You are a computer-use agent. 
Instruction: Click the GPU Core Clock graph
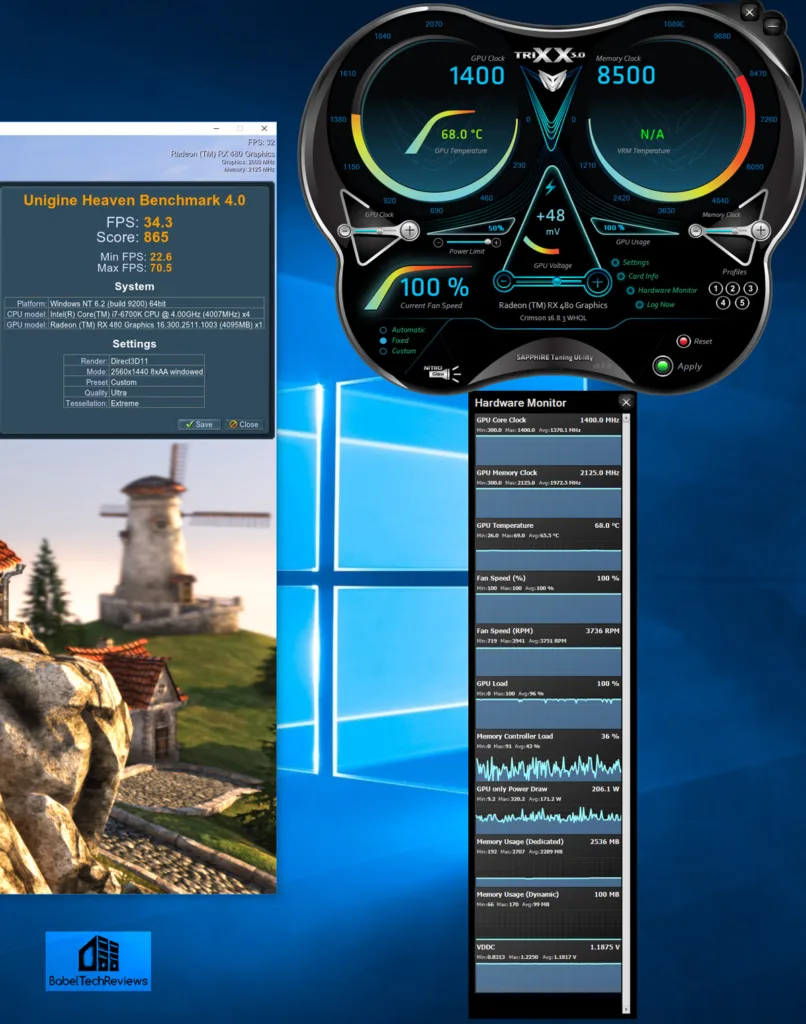point(548,450)
